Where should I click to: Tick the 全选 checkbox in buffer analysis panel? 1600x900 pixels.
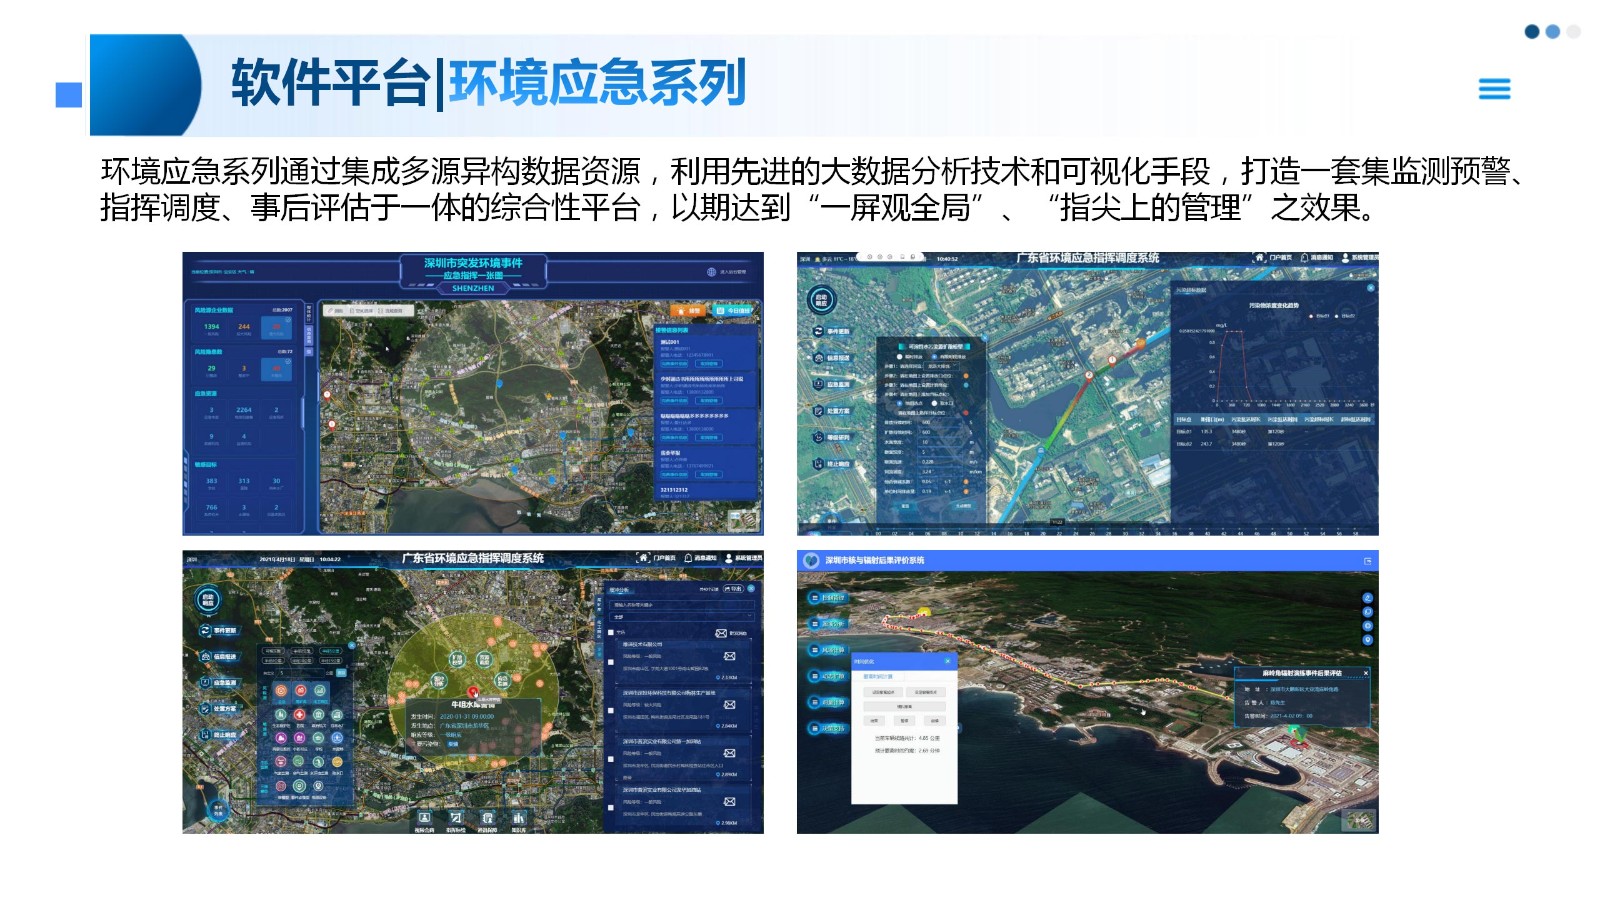click(611, 632)
